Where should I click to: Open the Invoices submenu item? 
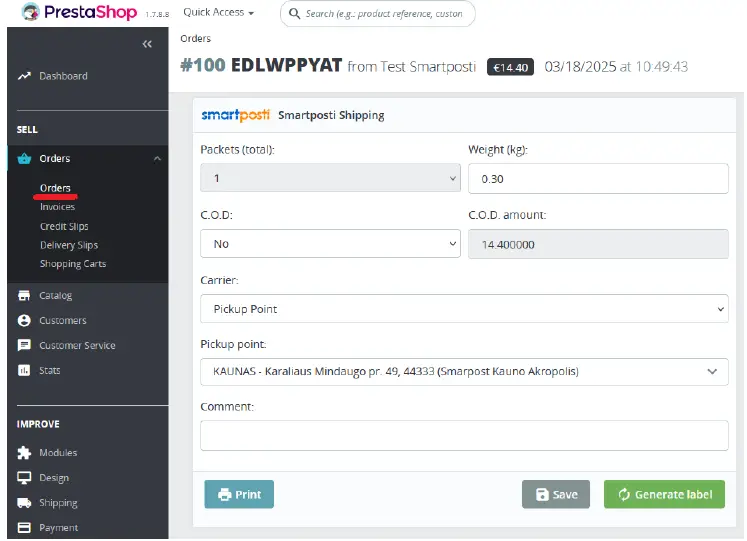point(57,207)
